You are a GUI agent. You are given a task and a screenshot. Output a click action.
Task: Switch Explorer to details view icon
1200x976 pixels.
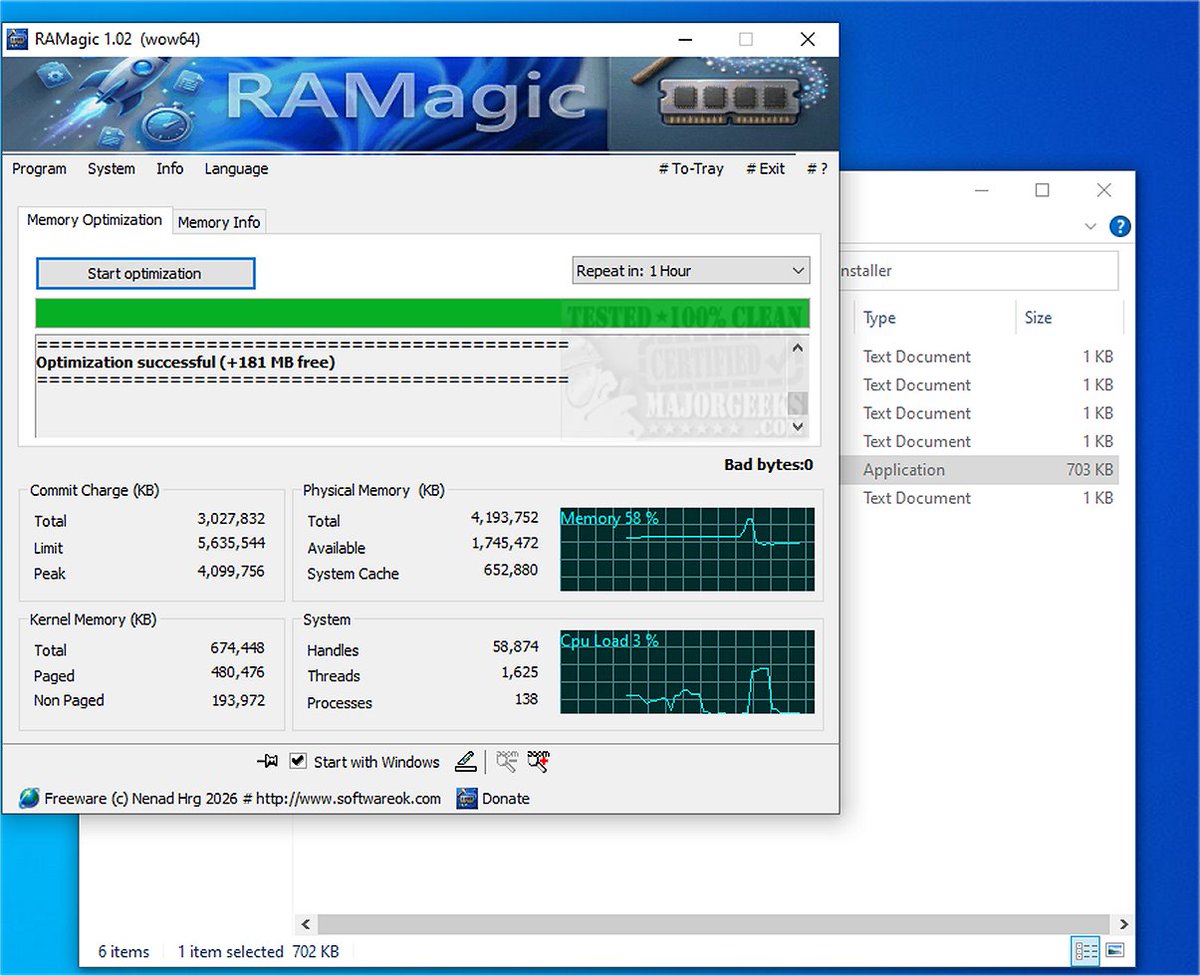(x=1086, y=950)
